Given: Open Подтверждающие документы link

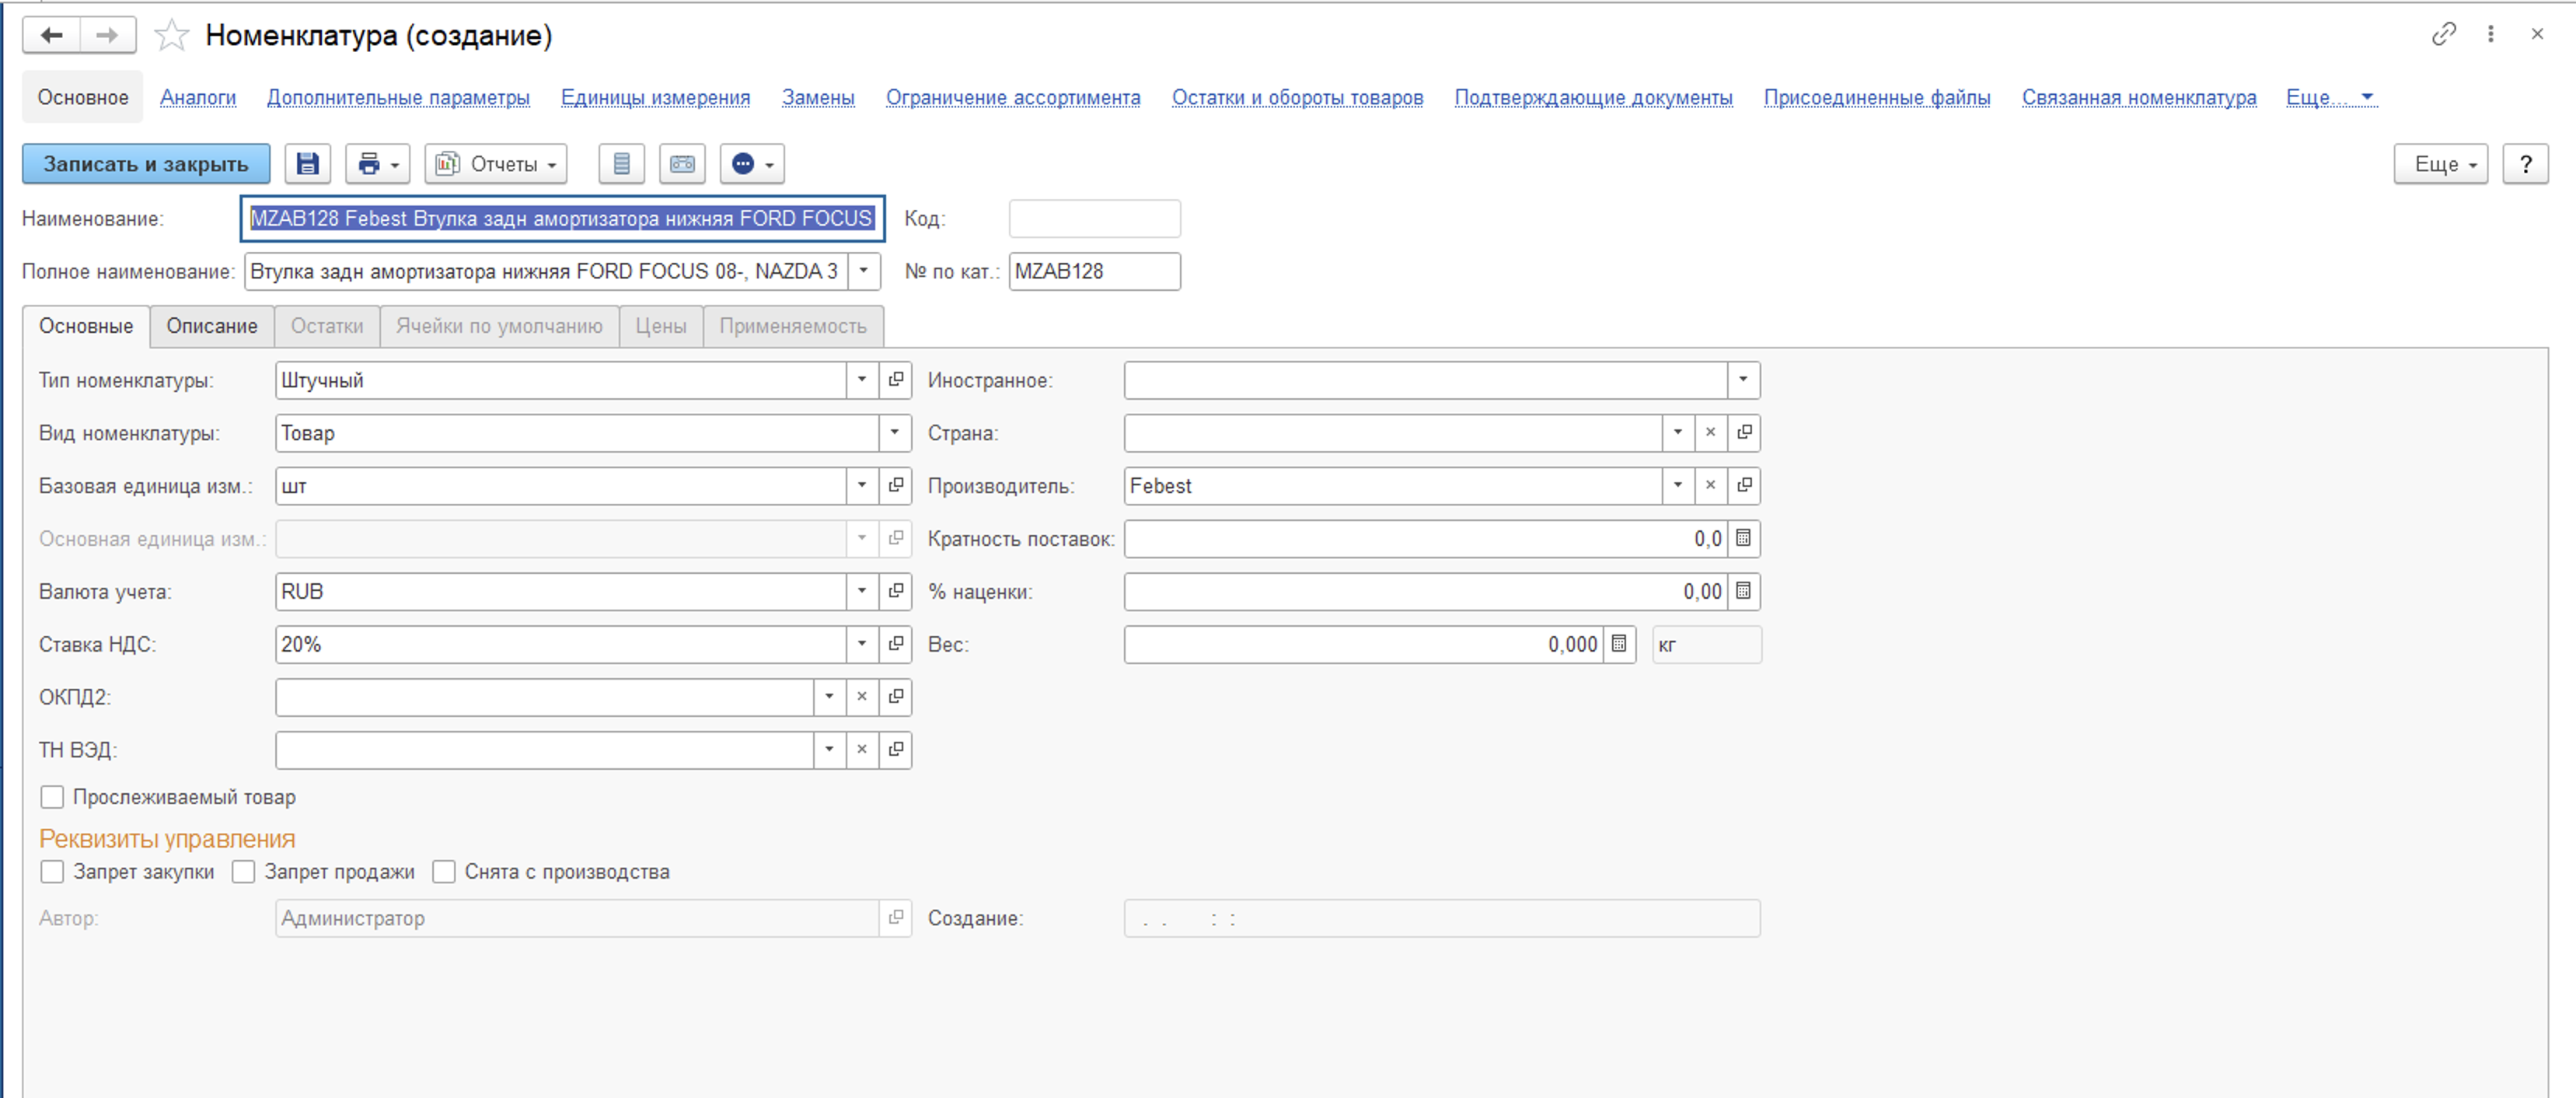Looking at the screenshot, I should (1593, 97).
